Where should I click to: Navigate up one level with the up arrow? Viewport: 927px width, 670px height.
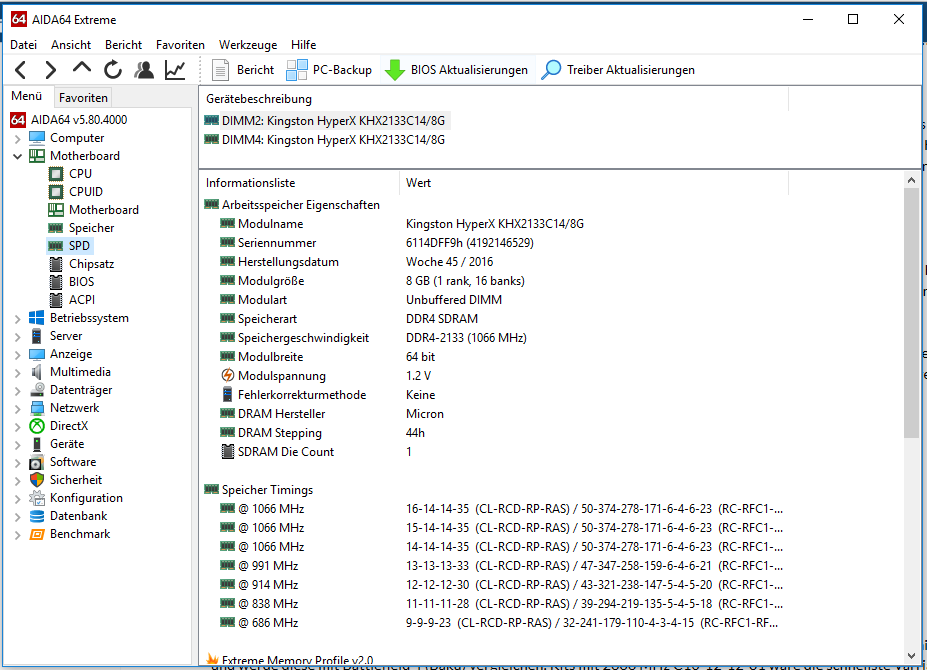coord(82,69)
